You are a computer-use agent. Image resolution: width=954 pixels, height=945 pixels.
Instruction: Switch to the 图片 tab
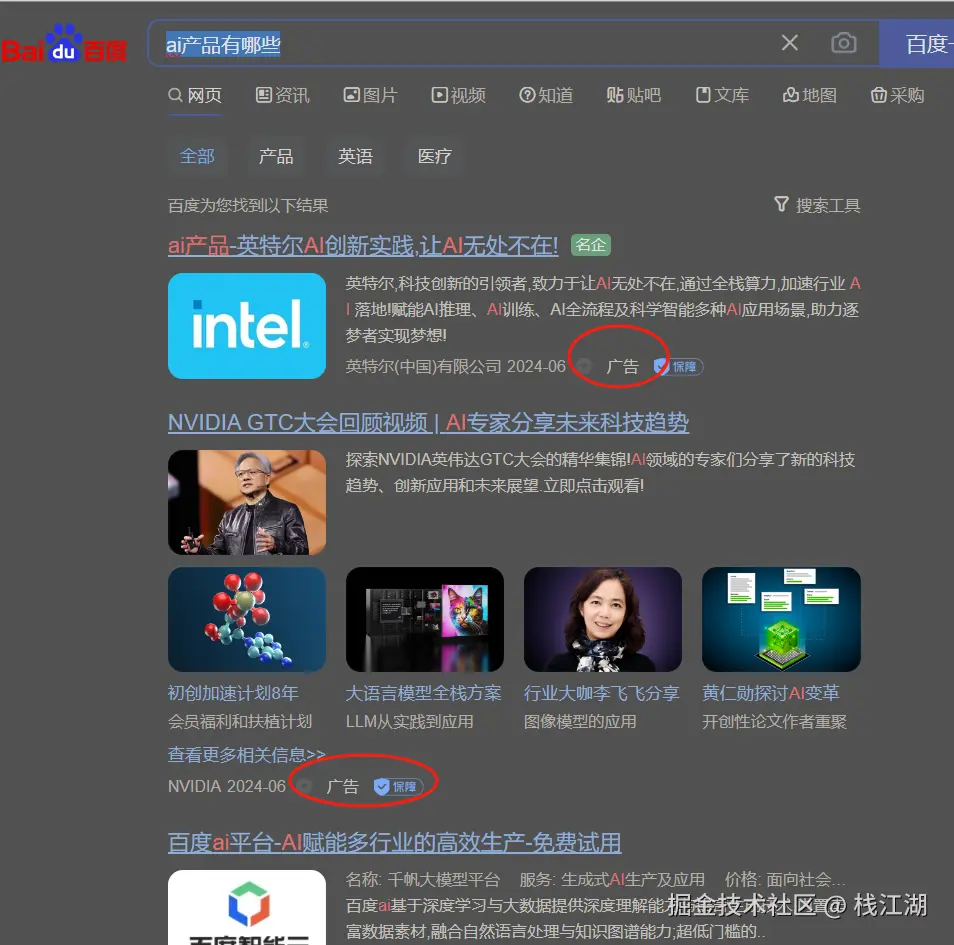[x=371, y=95]
